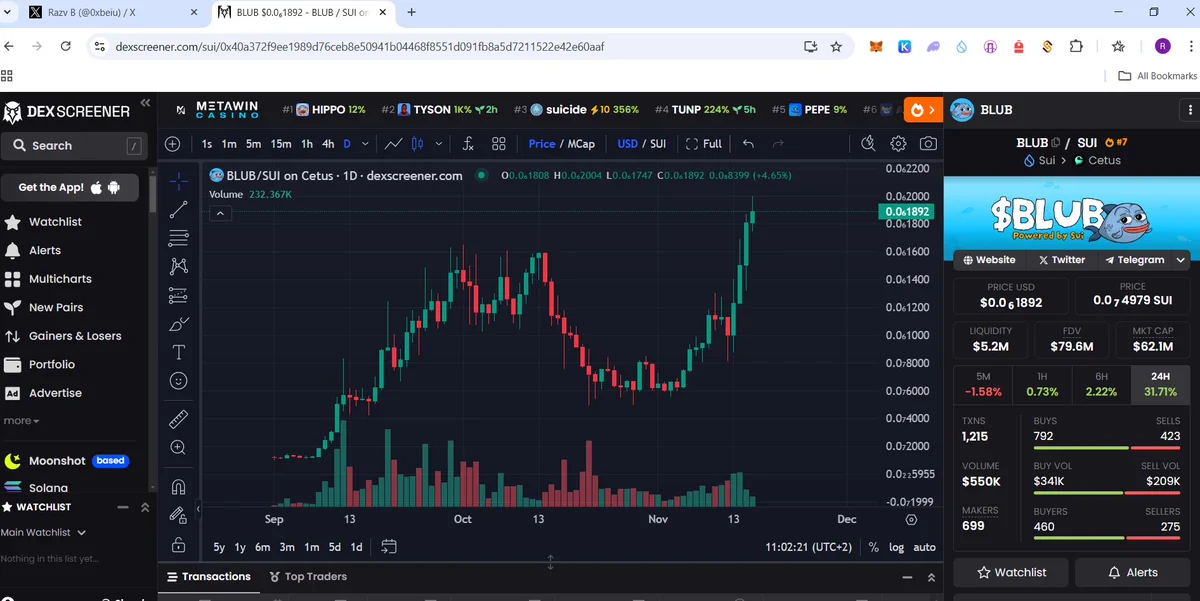Image resolution: width=1200 pixels, height=601 pixels.
Task: Expand the chart style dropdown arrow
Action: 439,144
